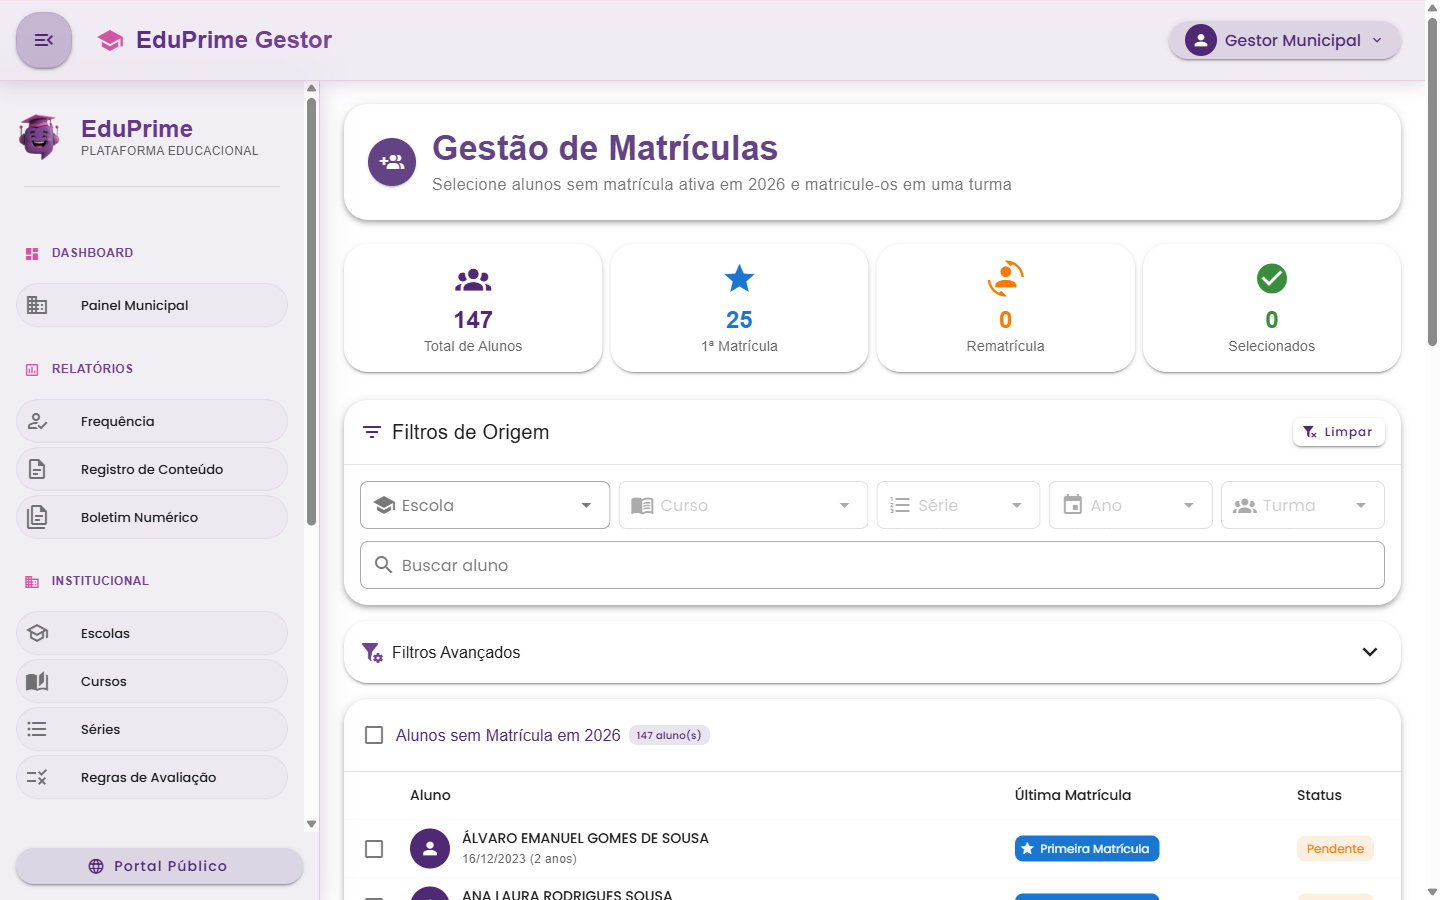Open the Portal Público link

(x=158, y=866)
